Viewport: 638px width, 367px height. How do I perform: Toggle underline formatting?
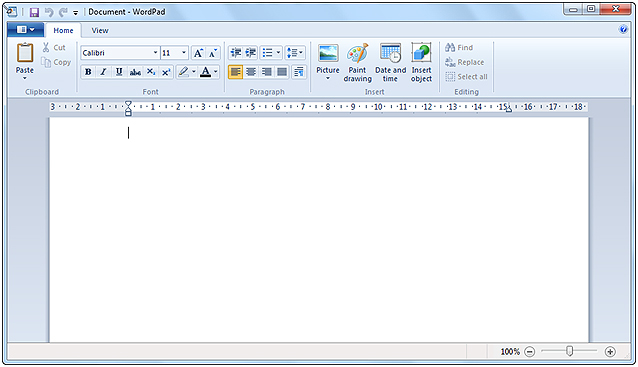[119, 72]
